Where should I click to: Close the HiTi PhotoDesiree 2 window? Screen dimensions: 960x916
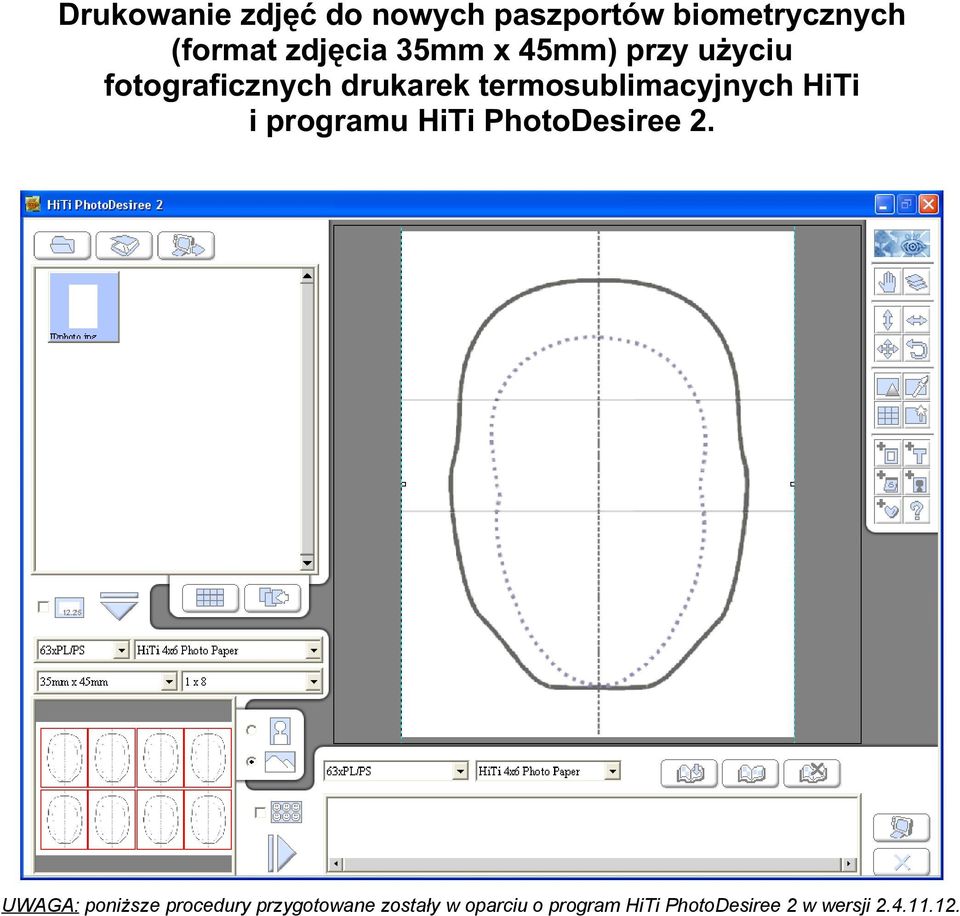[x=929, y=205]
